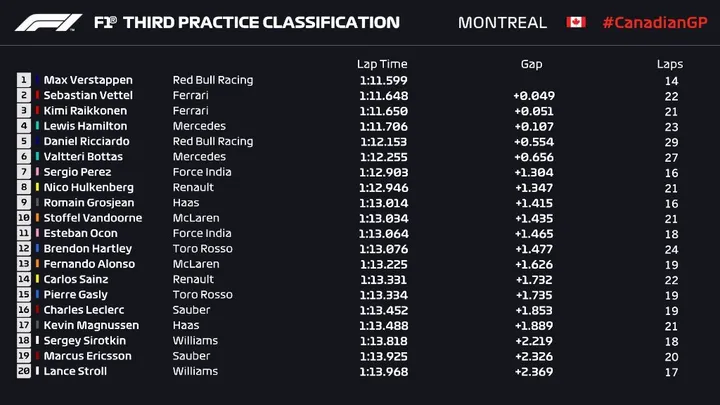Click Lance Stroll's +2.369 gap value
Image resolution: width=720 pixels, height=405 pixels.
[534, 371]
